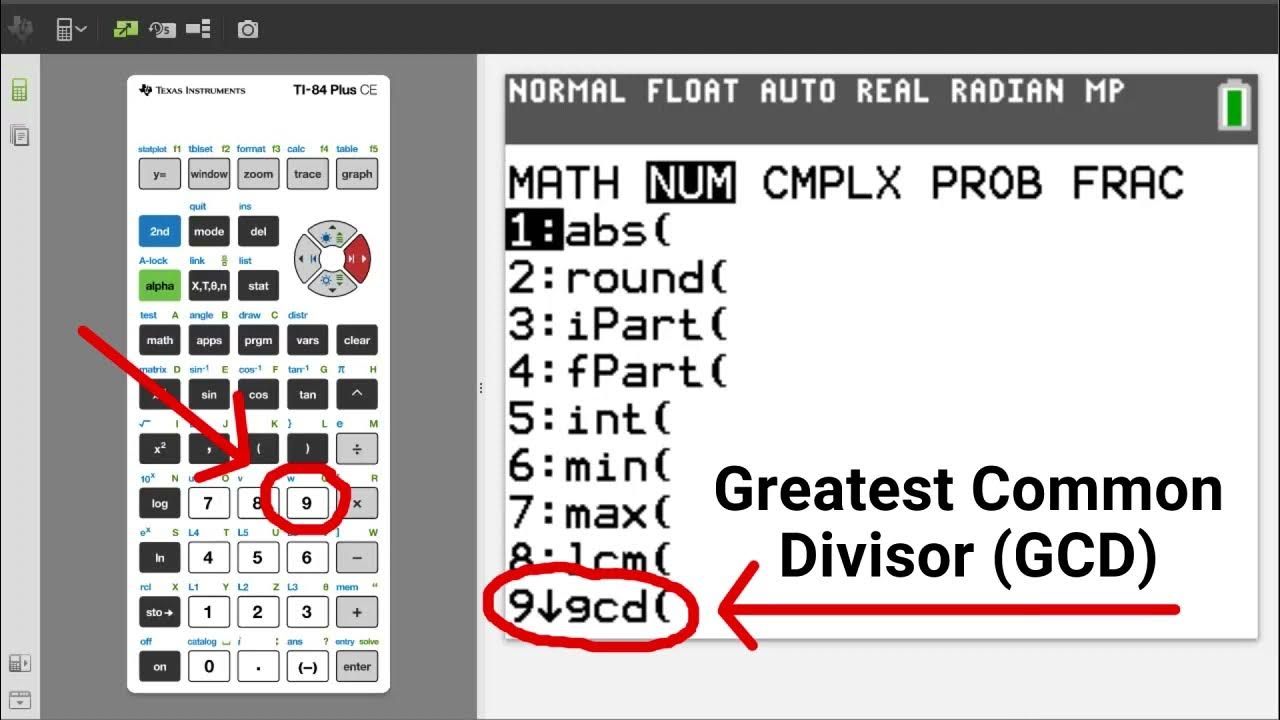Click the vars key
The image size is (1280, 720).
[x=308, y=340]
